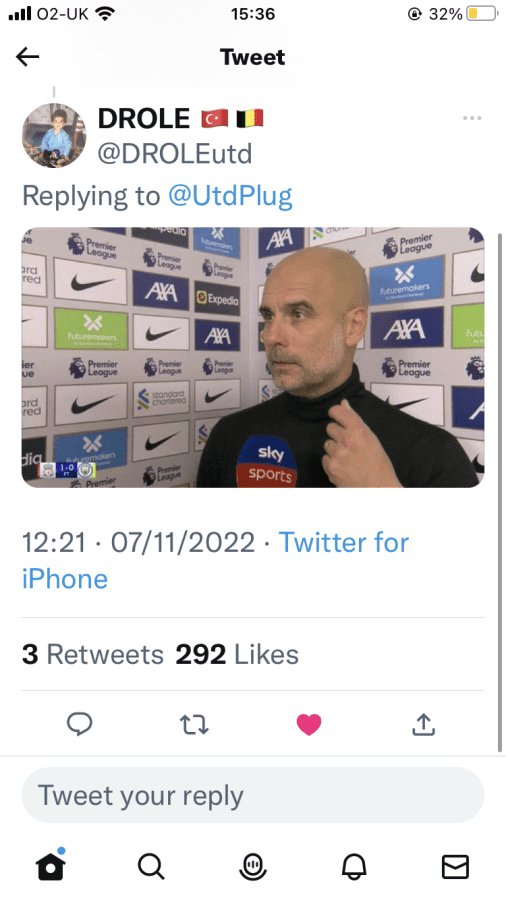506x900 pixels.
Task: Tap the share upload icon
Action: (x=423, y=724)
